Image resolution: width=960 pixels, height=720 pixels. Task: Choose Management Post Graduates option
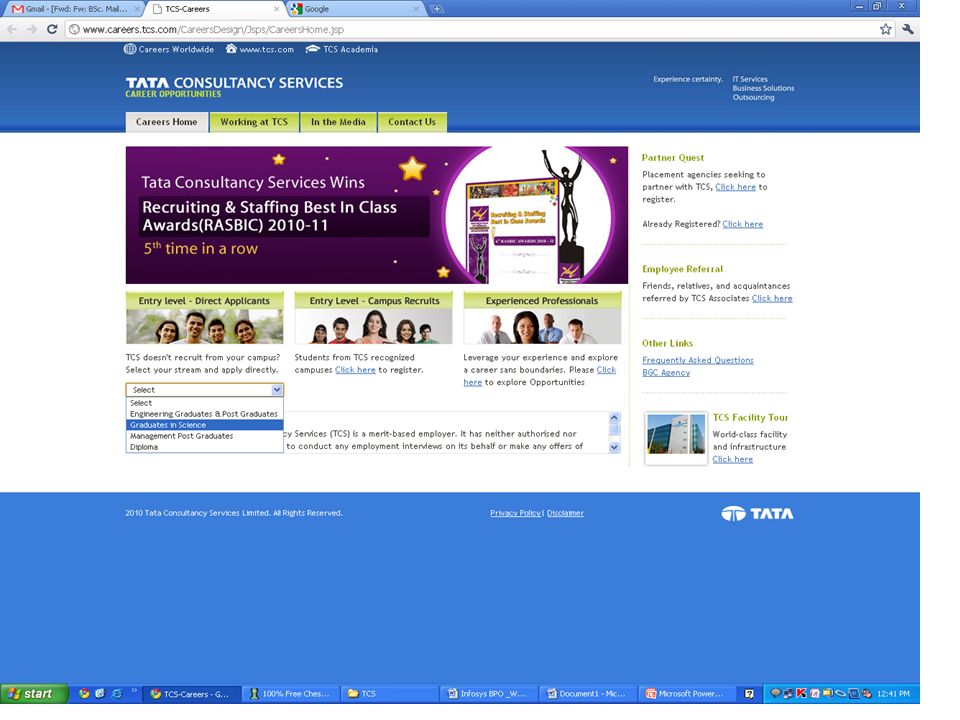tap(204, 436)
